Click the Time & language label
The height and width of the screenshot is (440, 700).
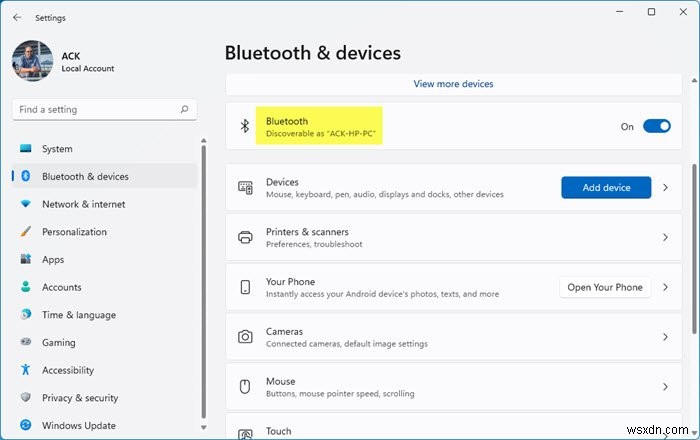pos(79,315)
